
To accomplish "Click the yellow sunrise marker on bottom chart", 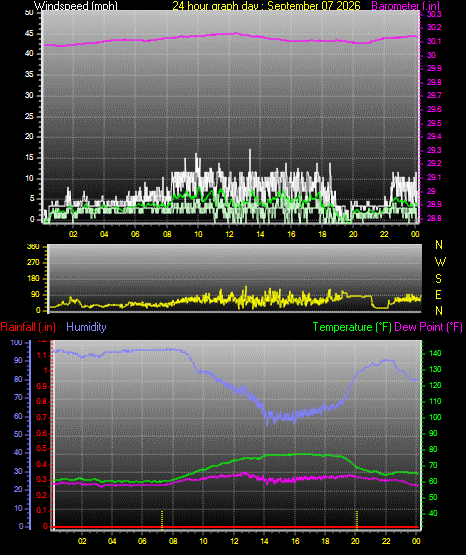I will point(162,520).
